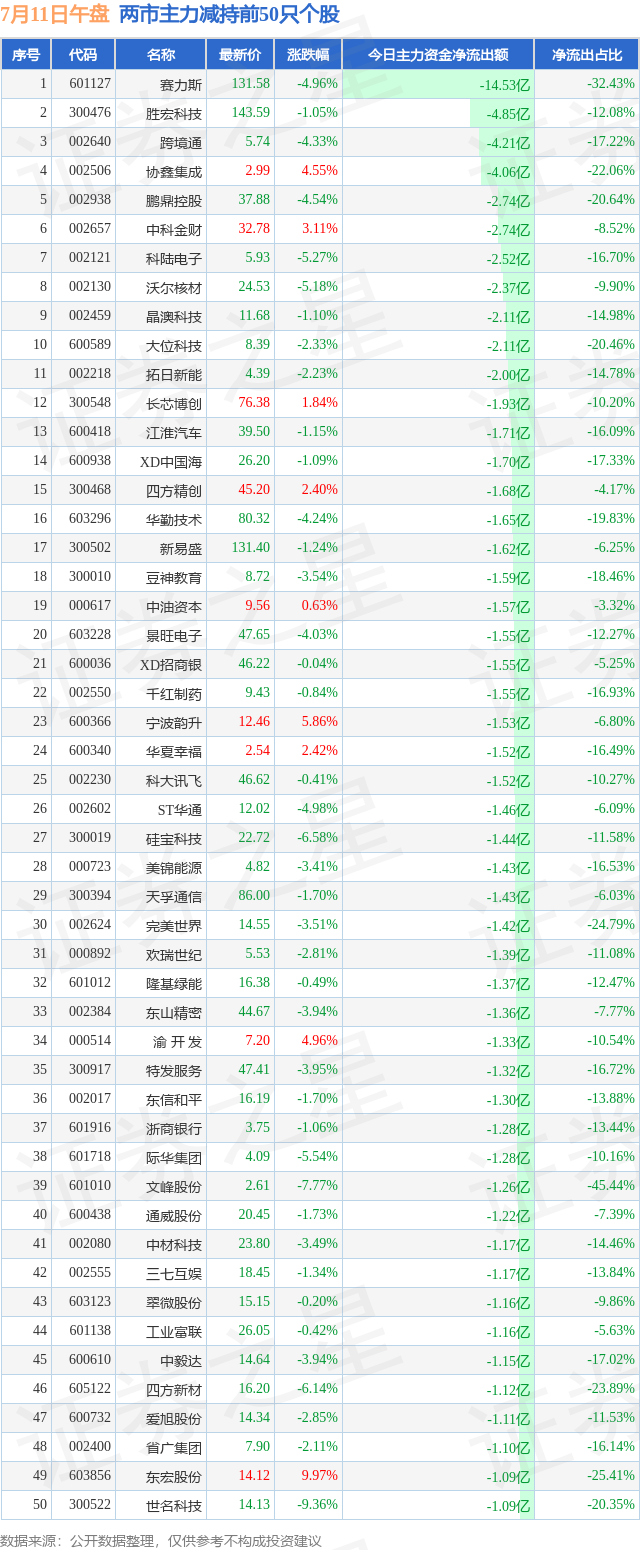Select stock name 江淮汽车
Viewport: 640px width, 1550px height.
tap(174, 432)
